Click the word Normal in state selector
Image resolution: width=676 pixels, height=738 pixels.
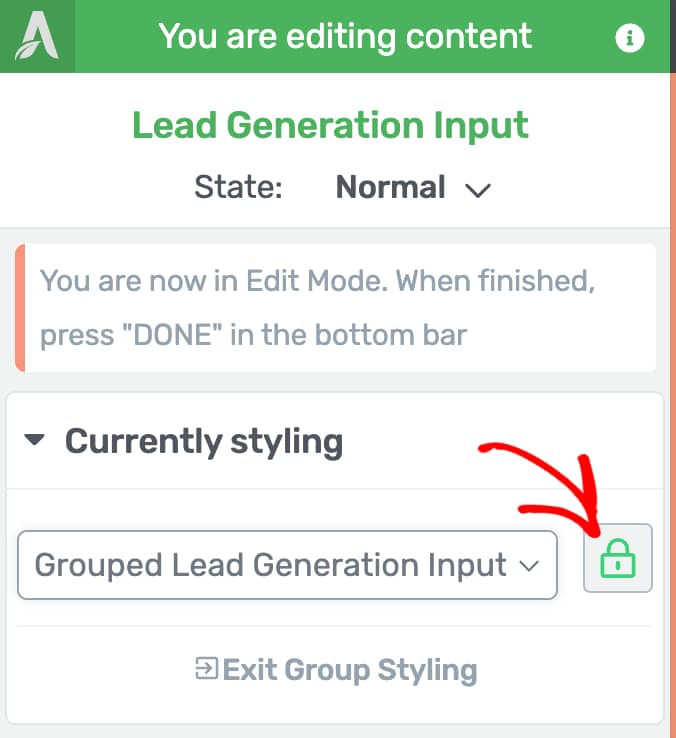[x=390, y=187]
